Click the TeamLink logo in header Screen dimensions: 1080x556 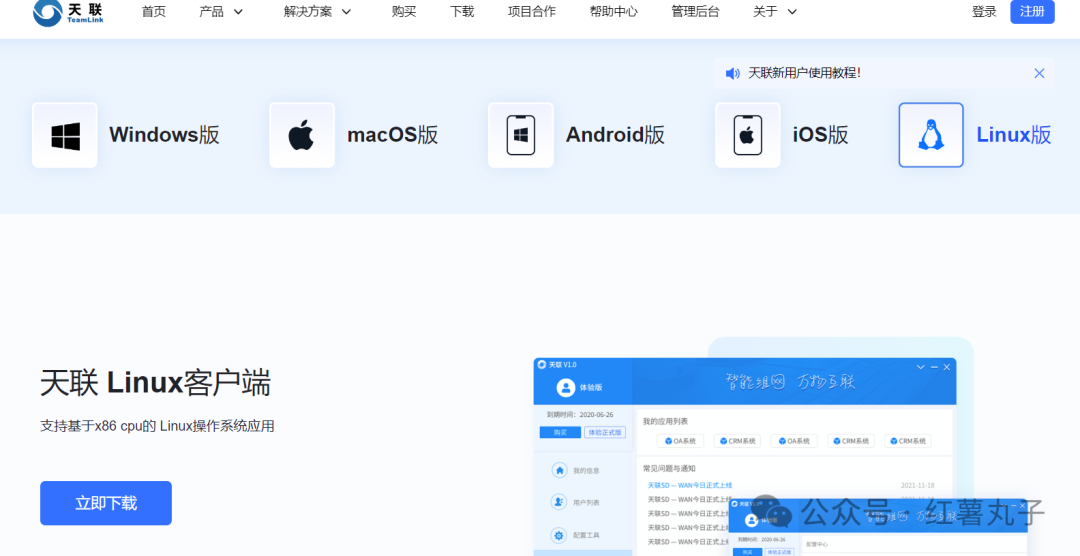68,12
